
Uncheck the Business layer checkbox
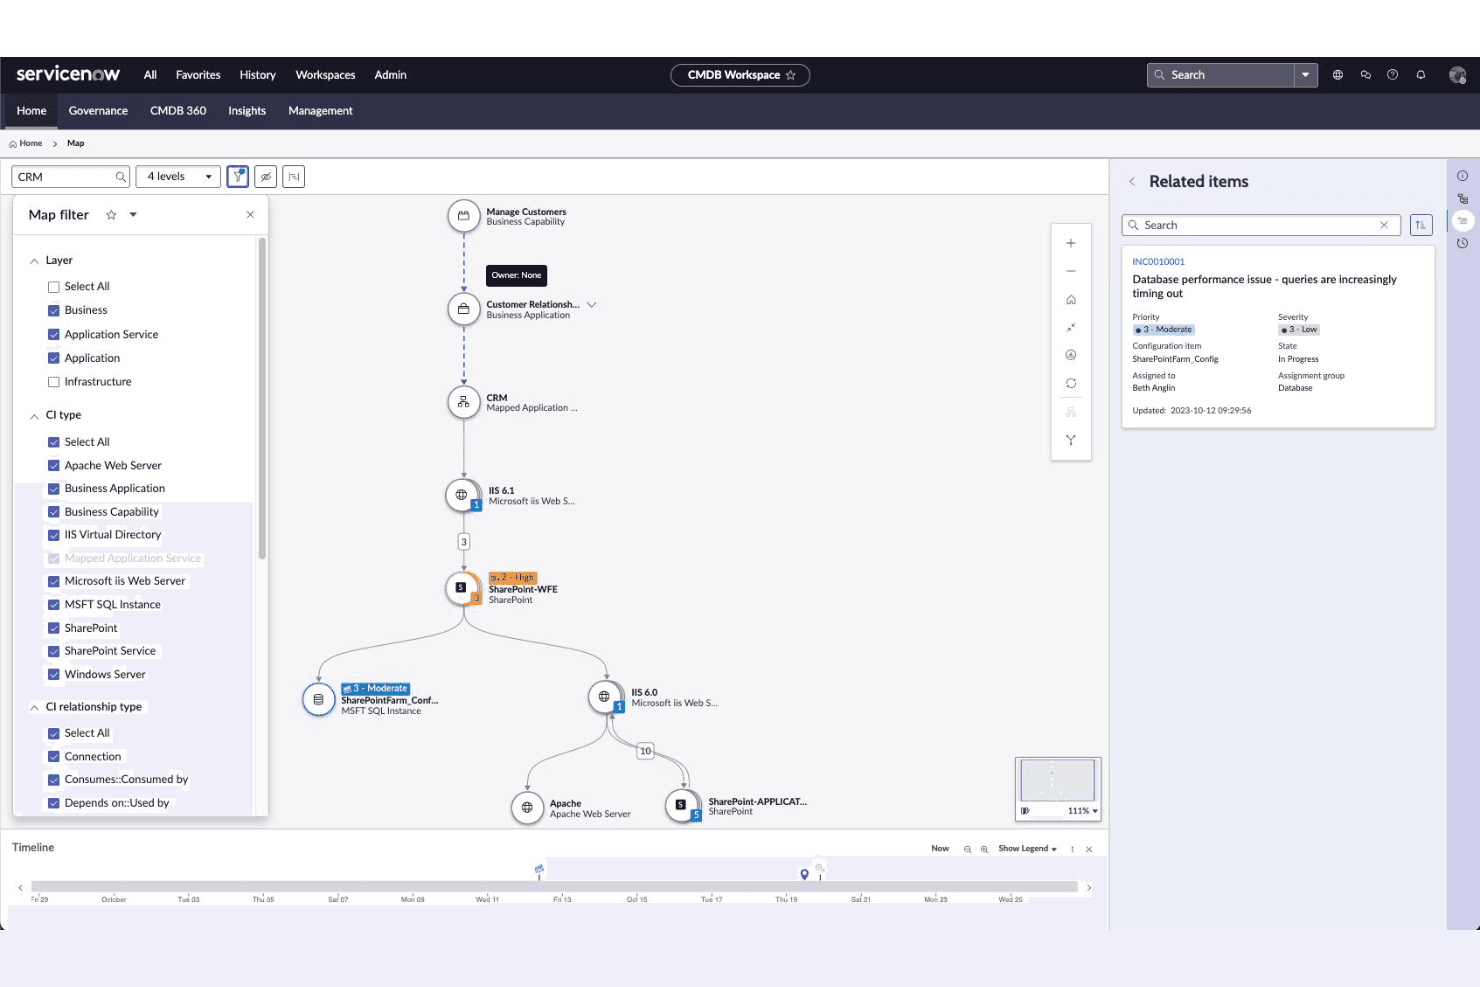click(54, 310)
